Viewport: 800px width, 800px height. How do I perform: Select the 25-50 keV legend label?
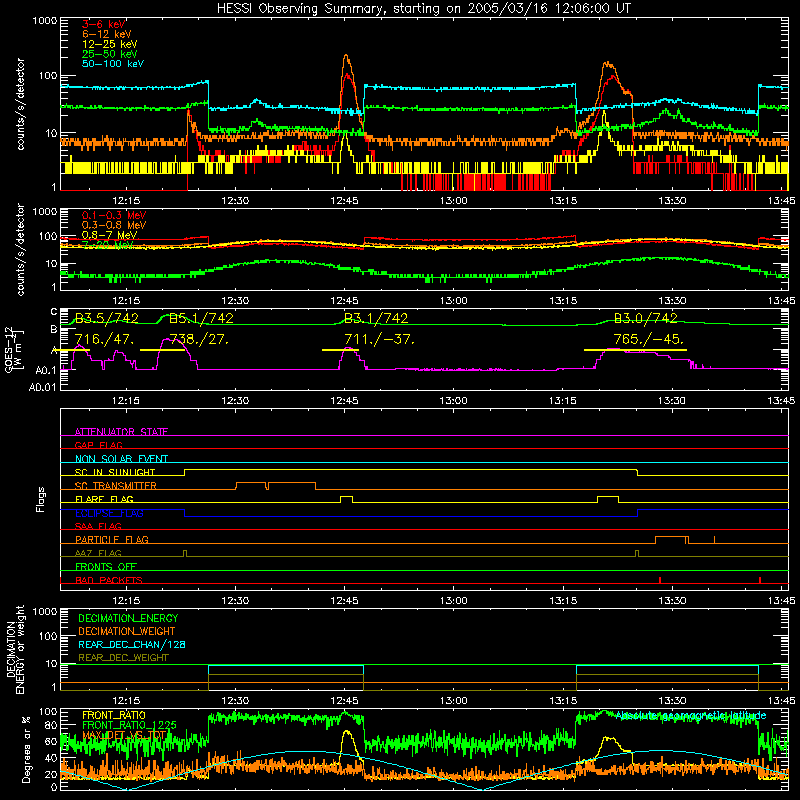110,54
